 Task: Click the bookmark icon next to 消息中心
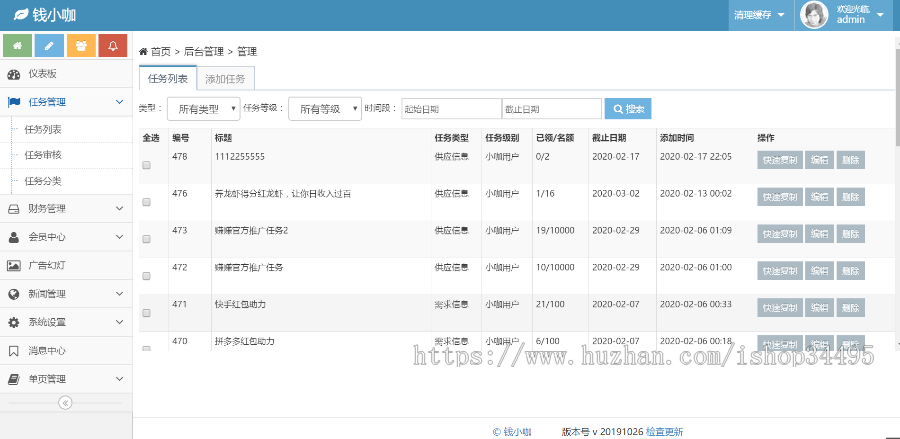[14, 351]
